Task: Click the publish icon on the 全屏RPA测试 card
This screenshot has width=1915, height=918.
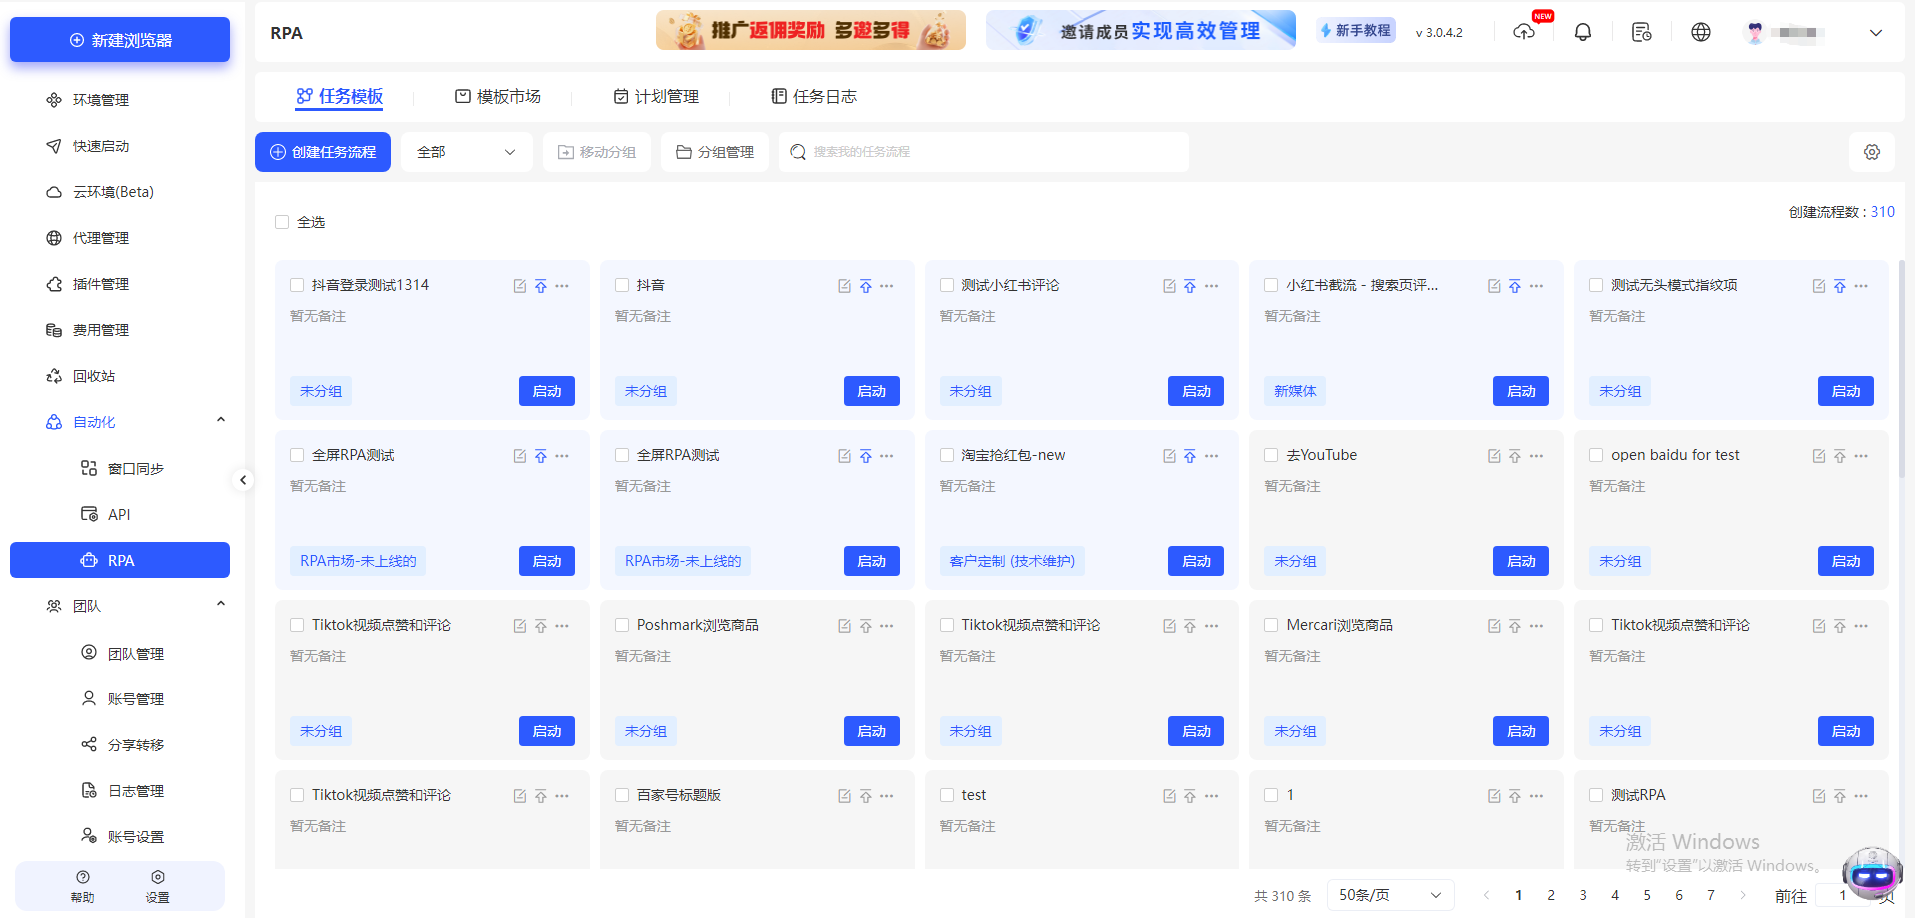Action: click(x=541, y=455)
